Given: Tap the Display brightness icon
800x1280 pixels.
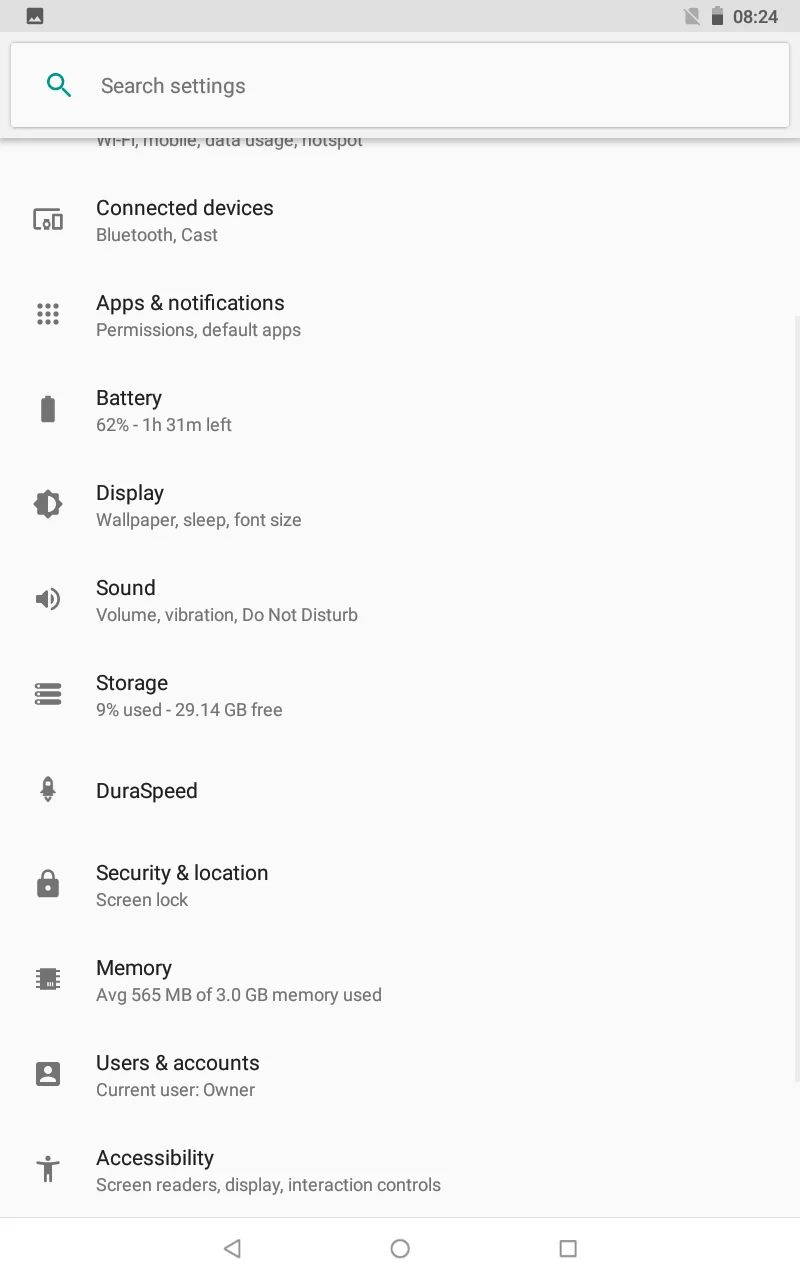Looking at the screenshot, I should (x=48, y=504).
